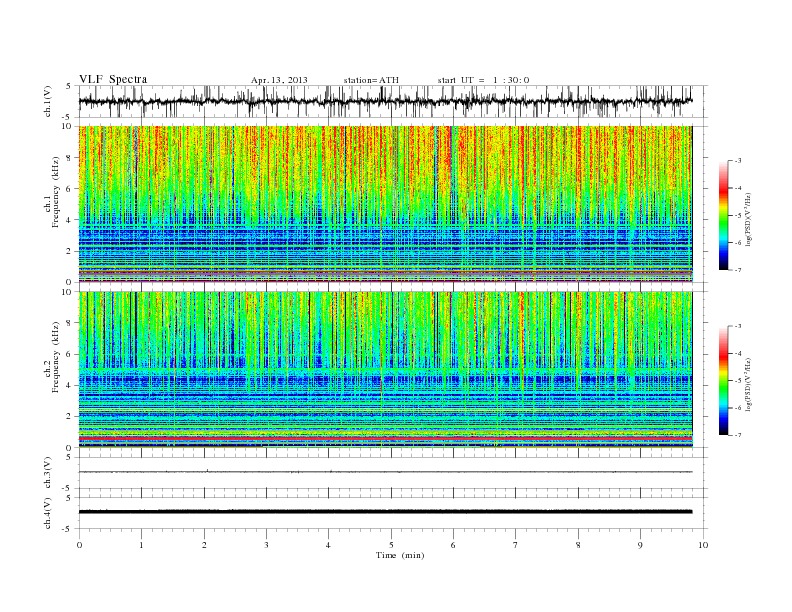Click the time axis tick label "10"

click(703, 545)
